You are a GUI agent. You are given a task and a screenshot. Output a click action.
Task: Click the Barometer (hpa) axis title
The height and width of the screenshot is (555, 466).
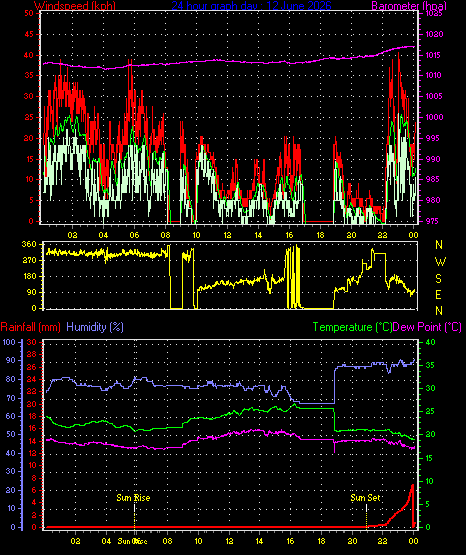(409, 6)
